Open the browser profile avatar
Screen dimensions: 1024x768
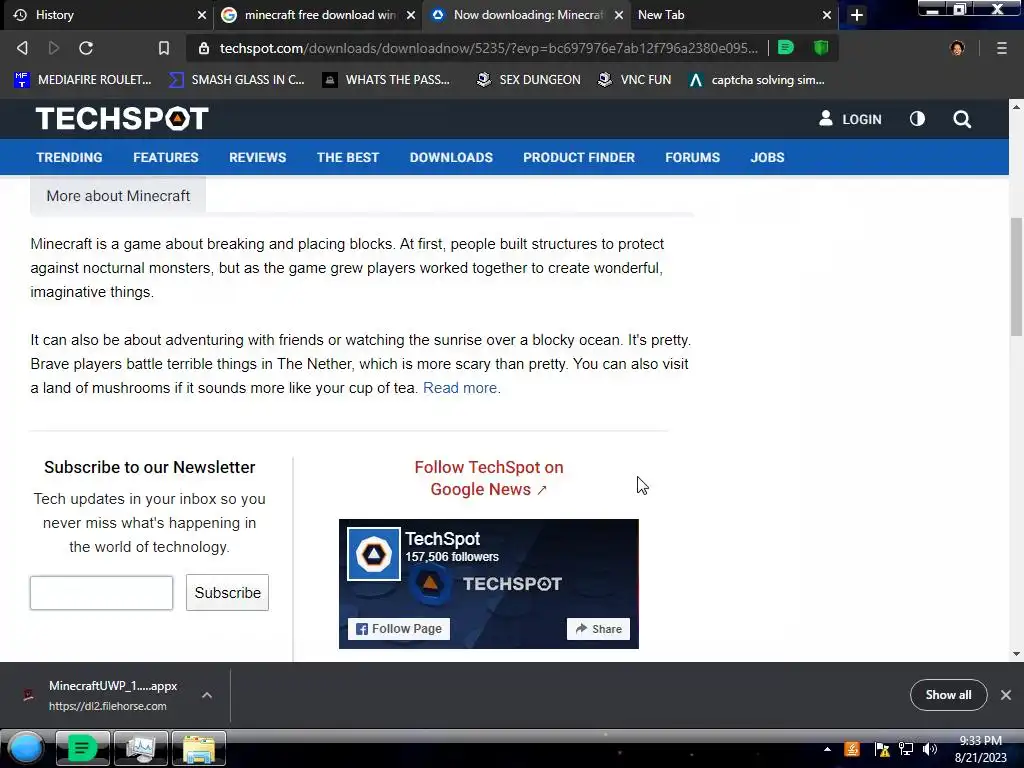(957, 48)
